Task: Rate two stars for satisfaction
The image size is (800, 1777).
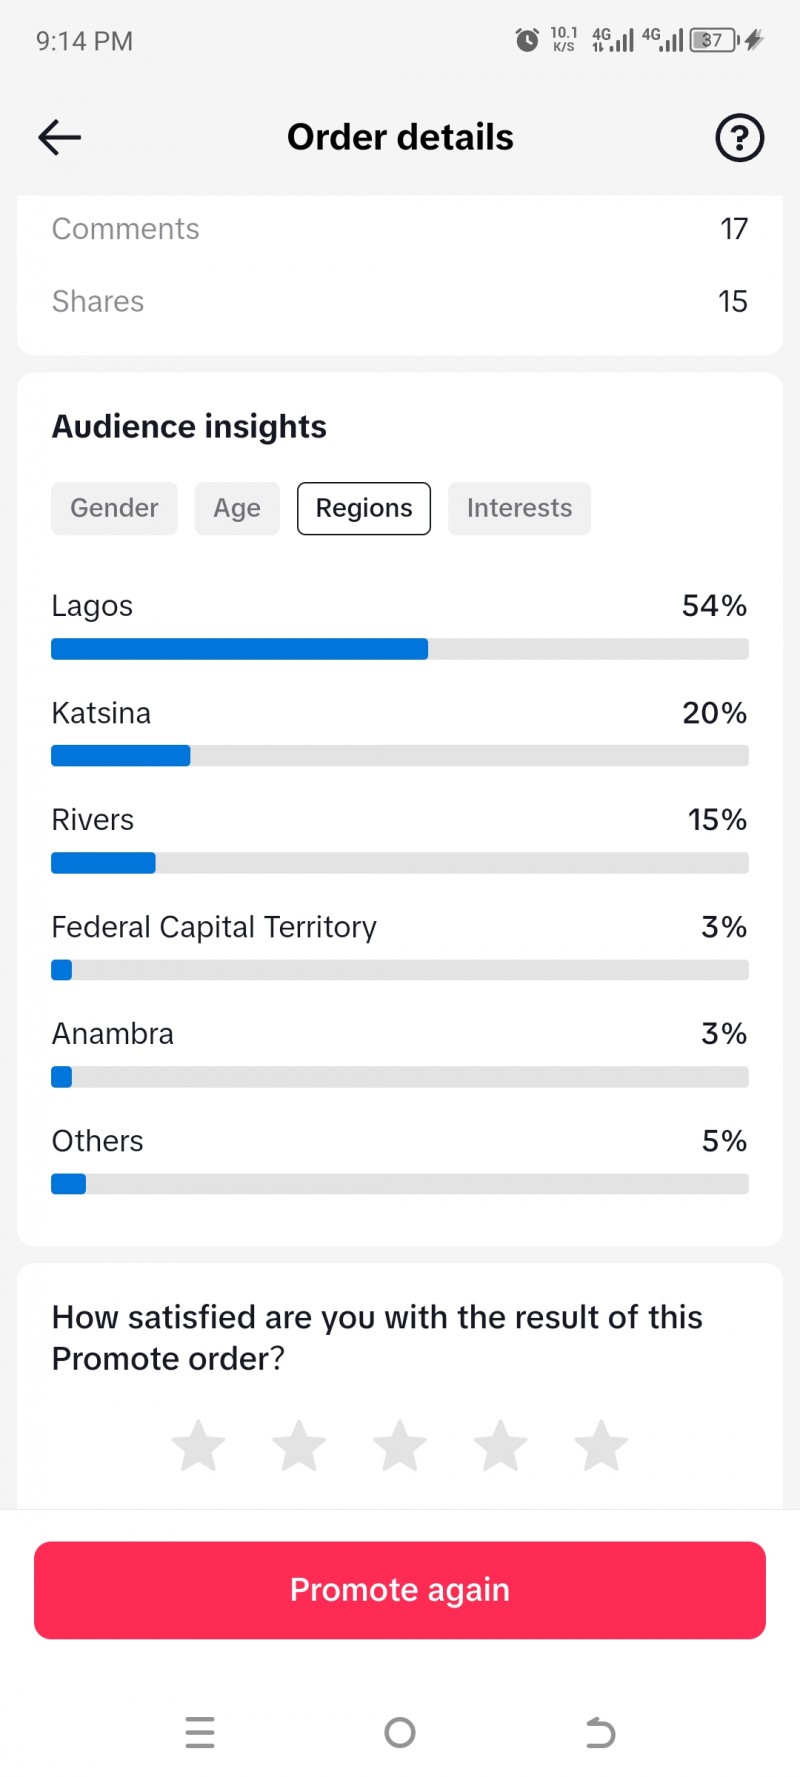Action: (x=299, y=1445)
